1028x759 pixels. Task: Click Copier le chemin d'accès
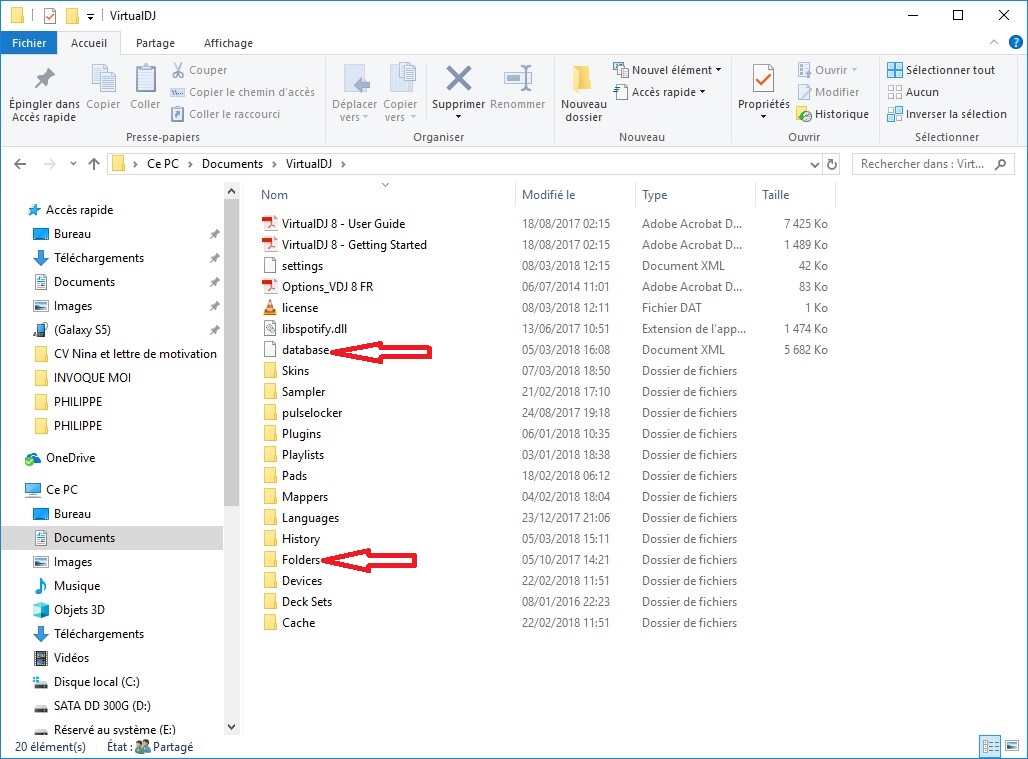pyautogui.click(x=243, y=92)
